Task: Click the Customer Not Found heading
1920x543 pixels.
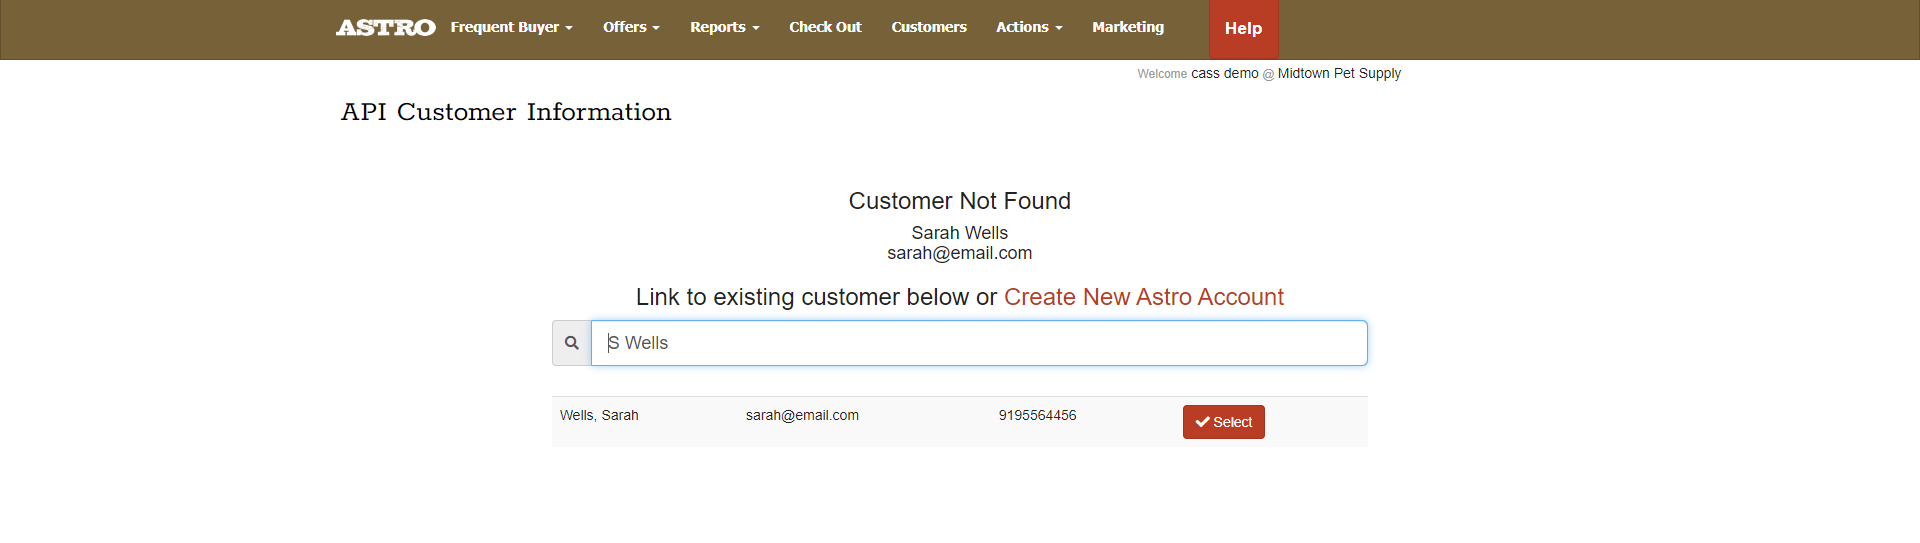Action: click(959, 201)
